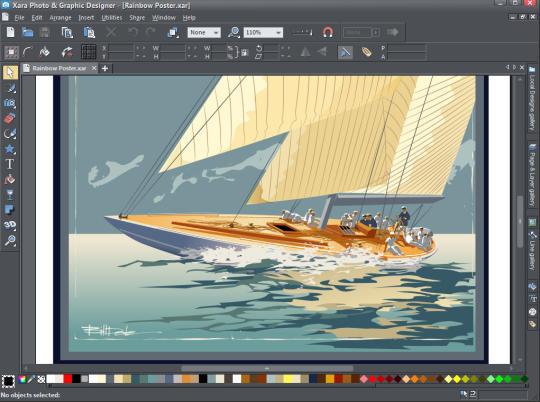Pick the Eraser tool
This screenshot has width=540, height=402.
pos(10,118)
